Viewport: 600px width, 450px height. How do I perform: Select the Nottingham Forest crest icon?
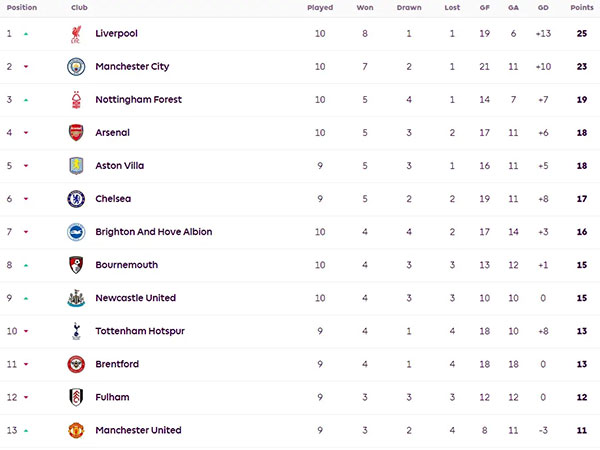(x=76, y=100)
